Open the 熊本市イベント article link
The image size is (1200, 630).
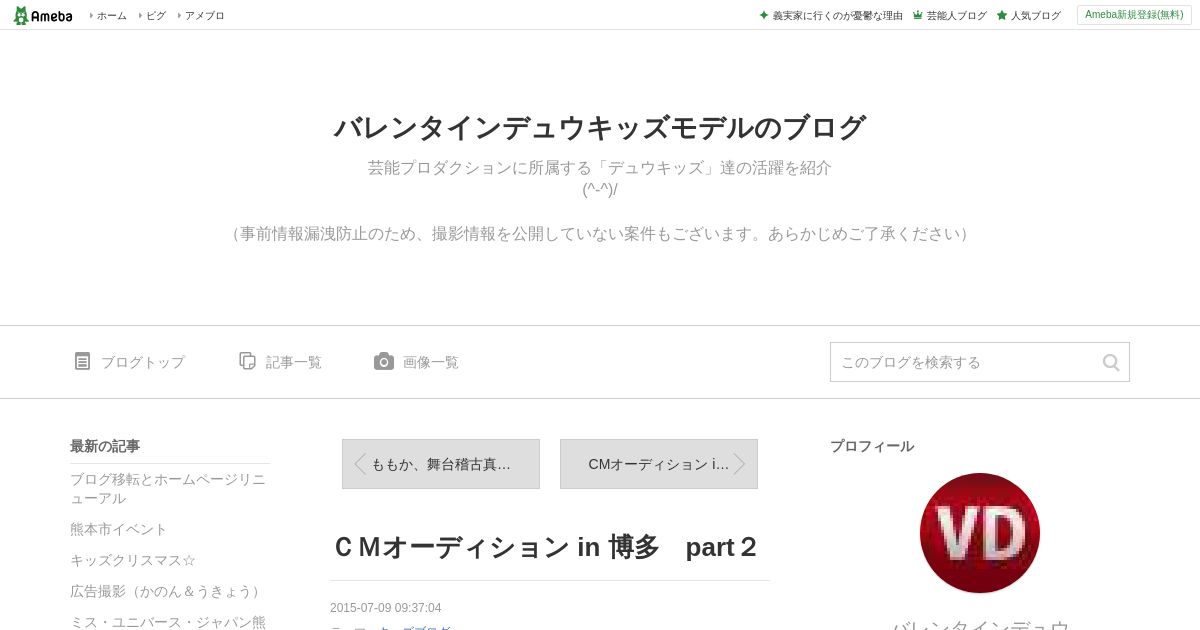click(119, 529)
